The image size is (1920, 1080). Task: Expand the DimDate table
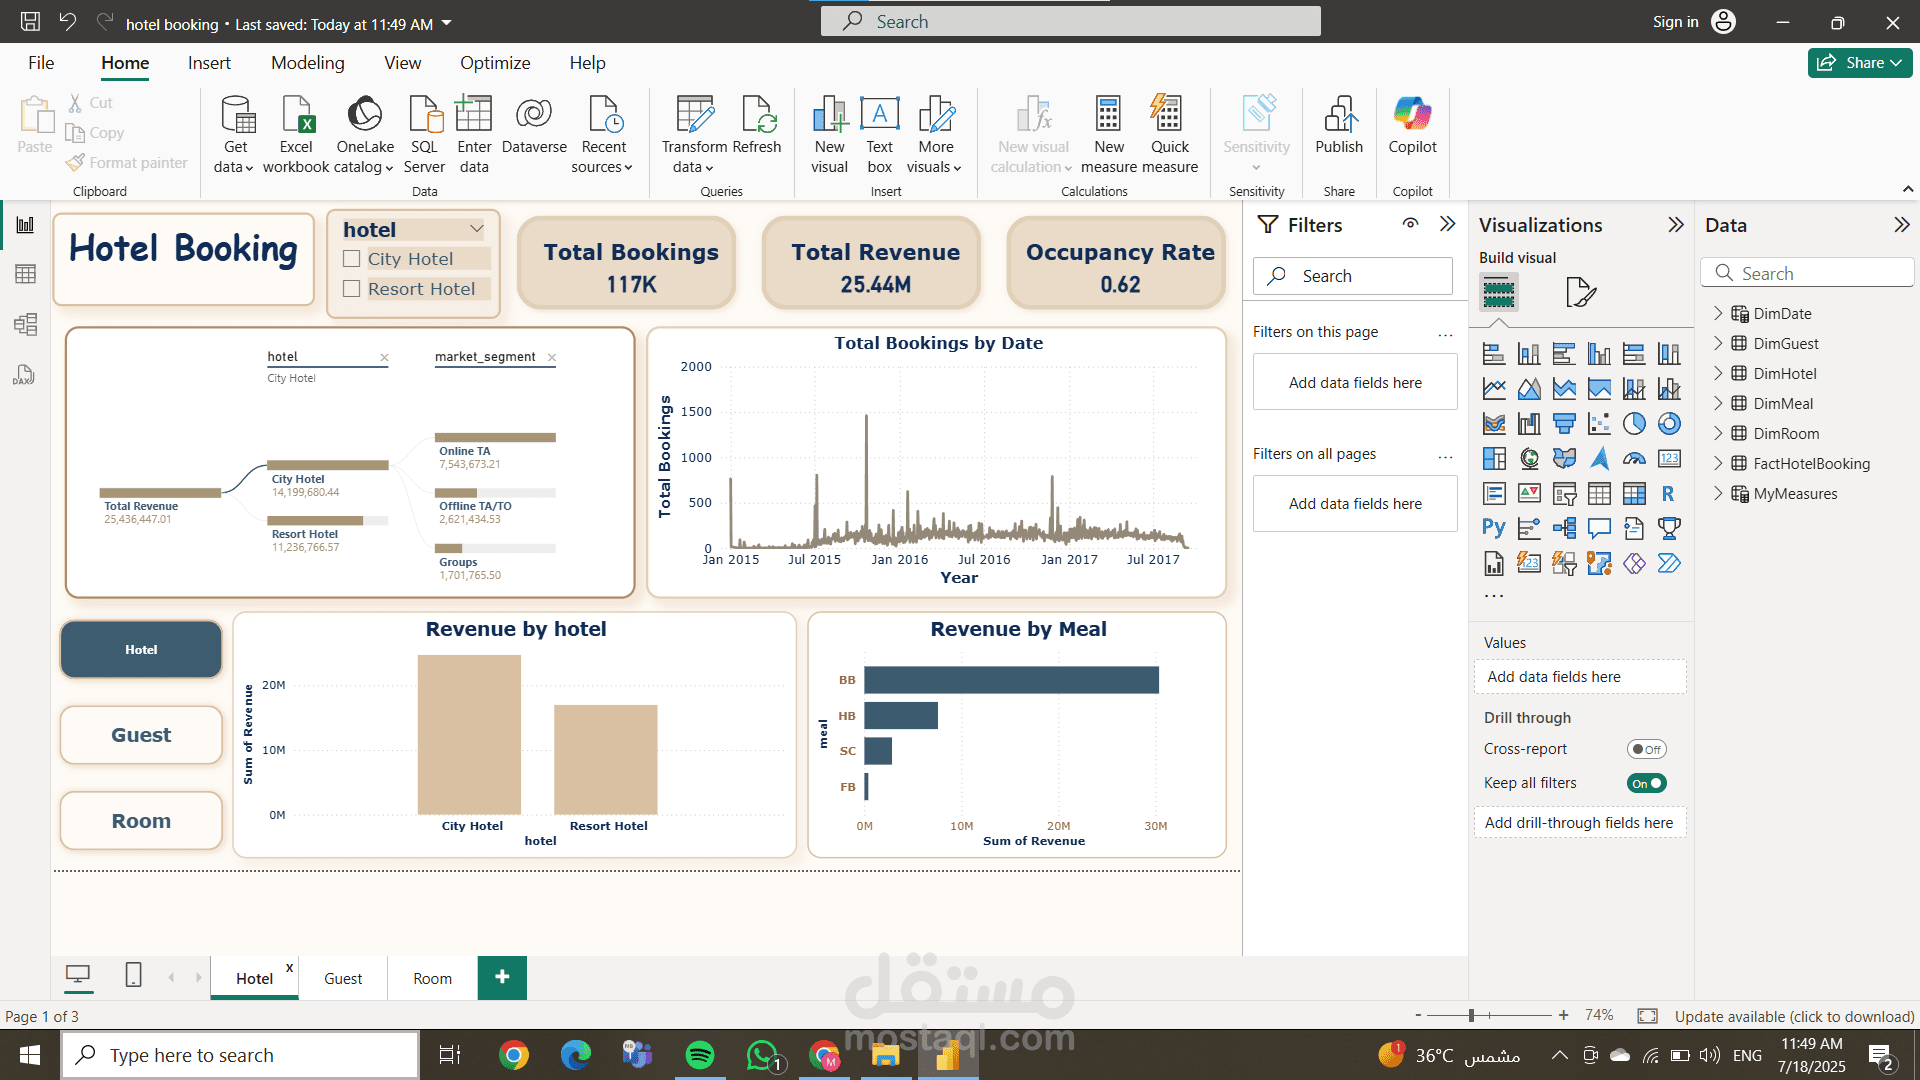point(1718,313)
